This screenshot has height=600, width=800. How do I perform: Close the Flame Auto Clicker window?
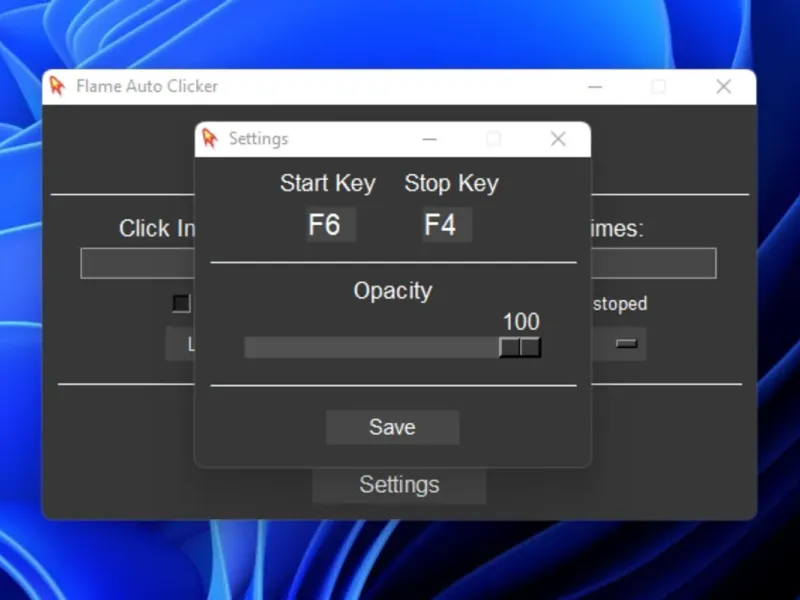(x=723, y=86)
